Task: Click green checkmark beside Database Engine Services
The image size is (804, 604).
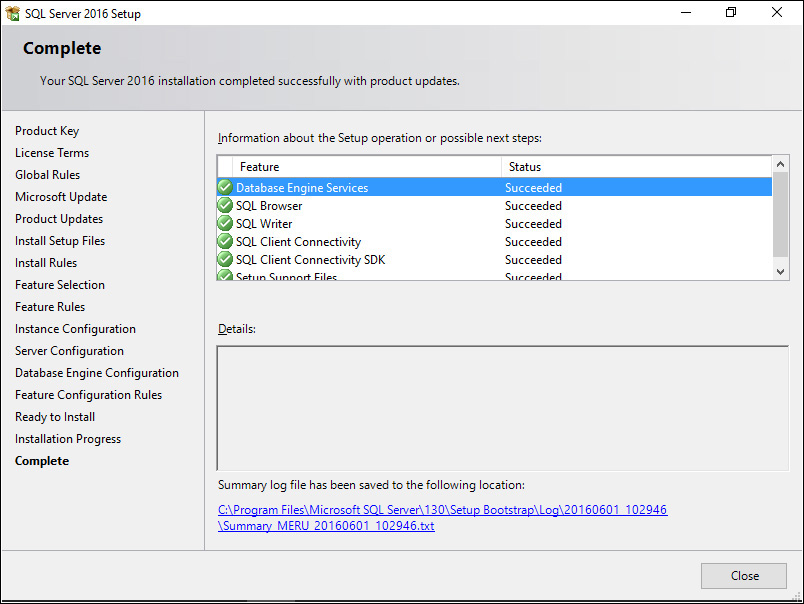Action: 225,188
